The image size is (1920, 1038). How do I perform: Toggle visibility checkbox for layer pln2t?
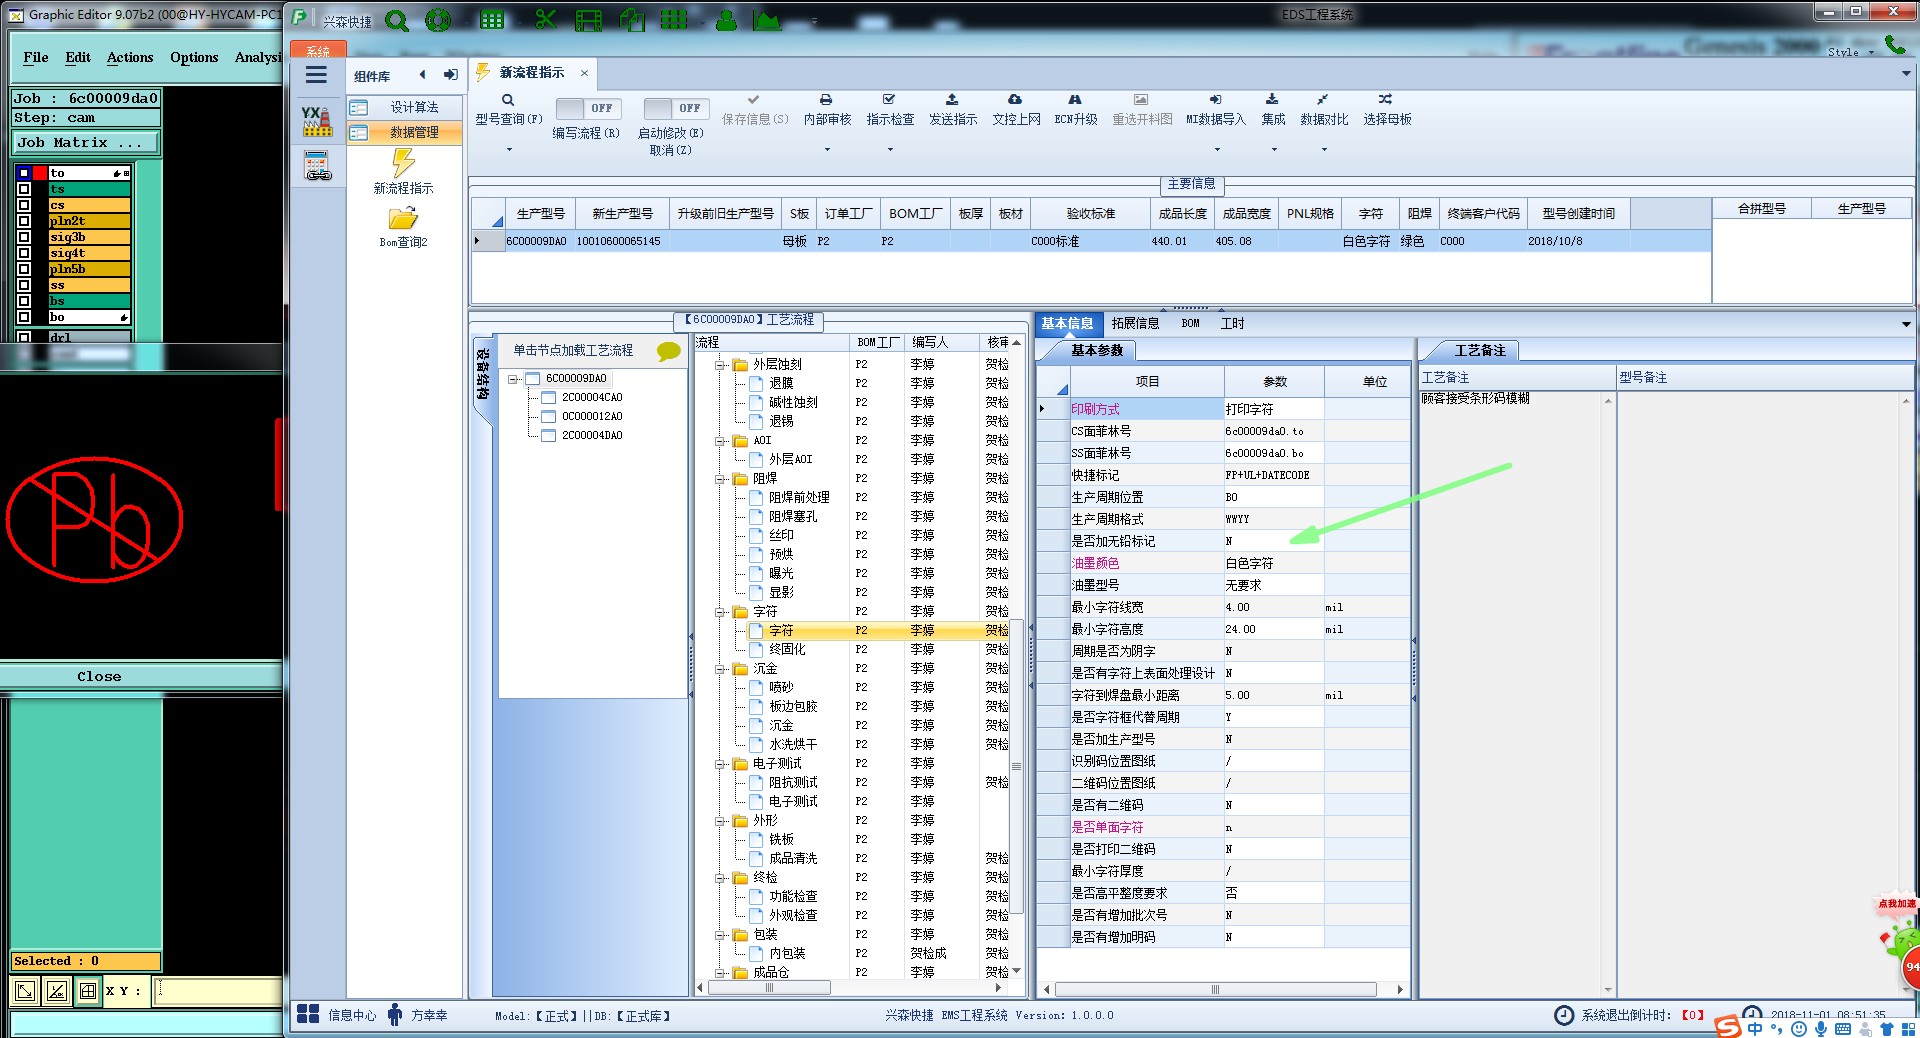24,221
